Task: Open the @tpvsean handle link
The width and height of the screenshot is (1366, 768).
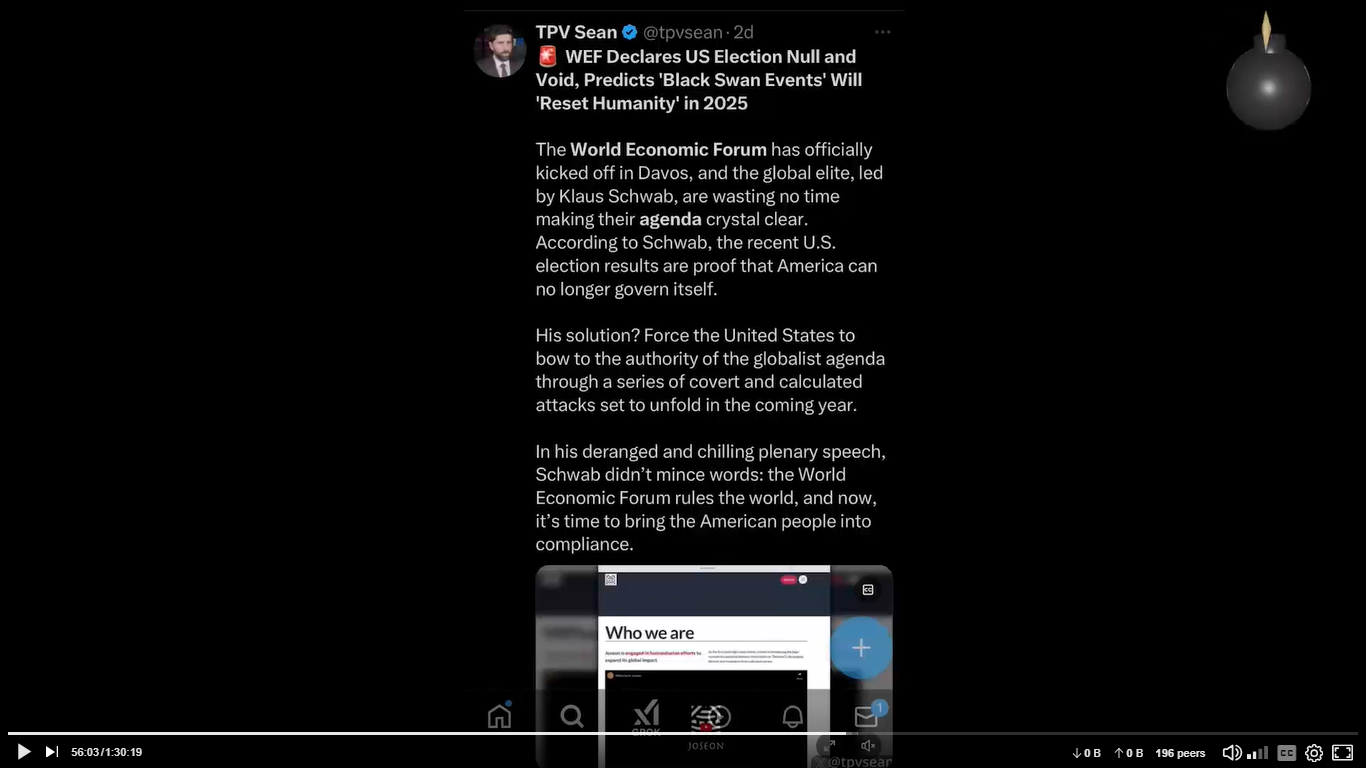Action: 682,32
